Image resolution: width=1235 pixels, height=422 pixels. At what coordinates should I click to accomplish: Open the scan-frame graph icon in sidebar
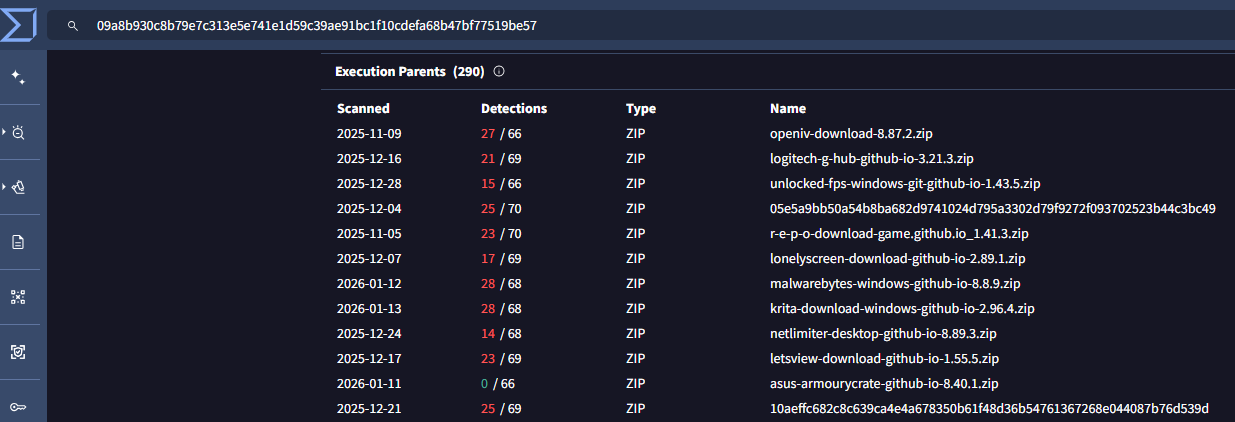pos(18,297)
